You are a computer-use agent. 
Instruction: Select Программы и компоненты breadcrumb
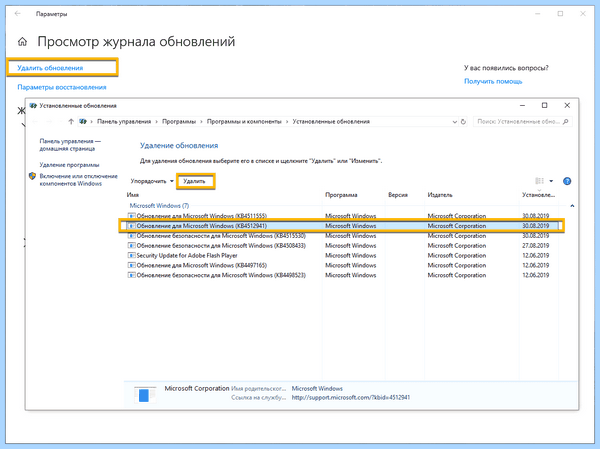click(x=244, y=122)
